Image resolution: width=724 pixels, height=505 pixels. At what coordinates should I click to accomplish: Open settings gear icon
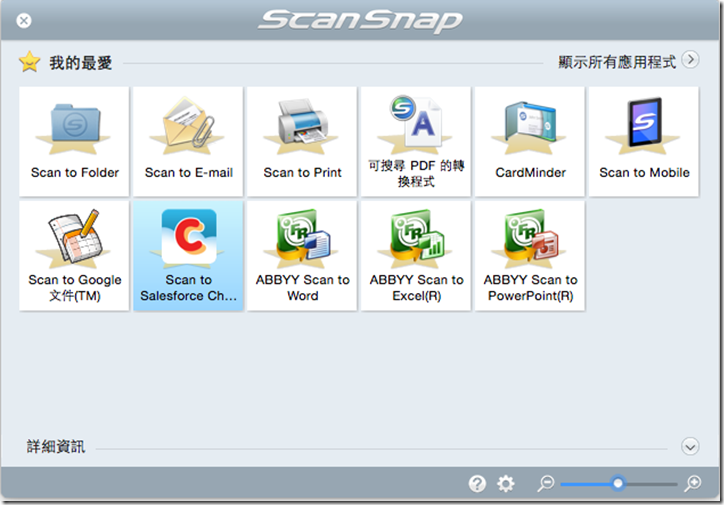pos(506,483)
